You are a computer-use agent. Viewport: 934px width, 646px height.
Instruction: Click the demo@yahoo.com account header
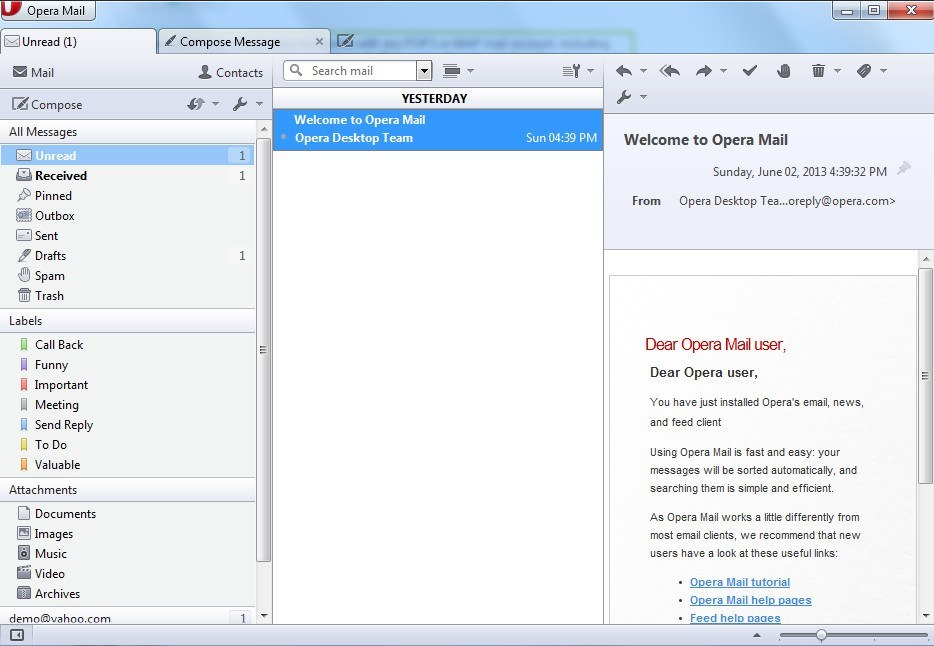pyautogui.click(x=127, y=617)
